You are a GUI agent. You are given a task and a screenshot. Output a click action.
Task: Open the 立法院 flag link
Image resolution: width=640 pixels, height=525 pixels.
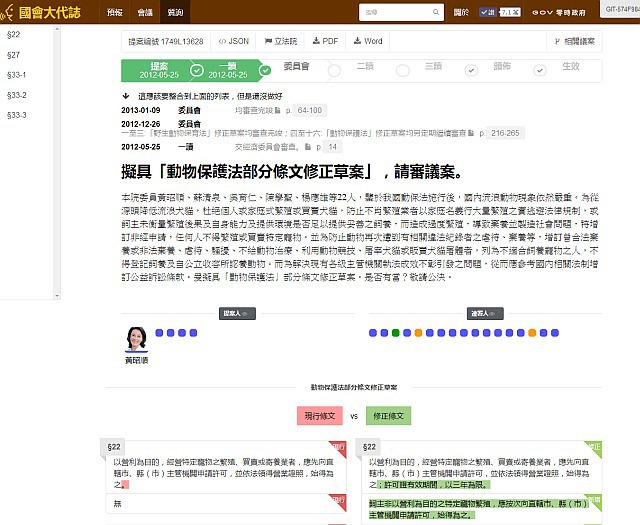point(281,41)
